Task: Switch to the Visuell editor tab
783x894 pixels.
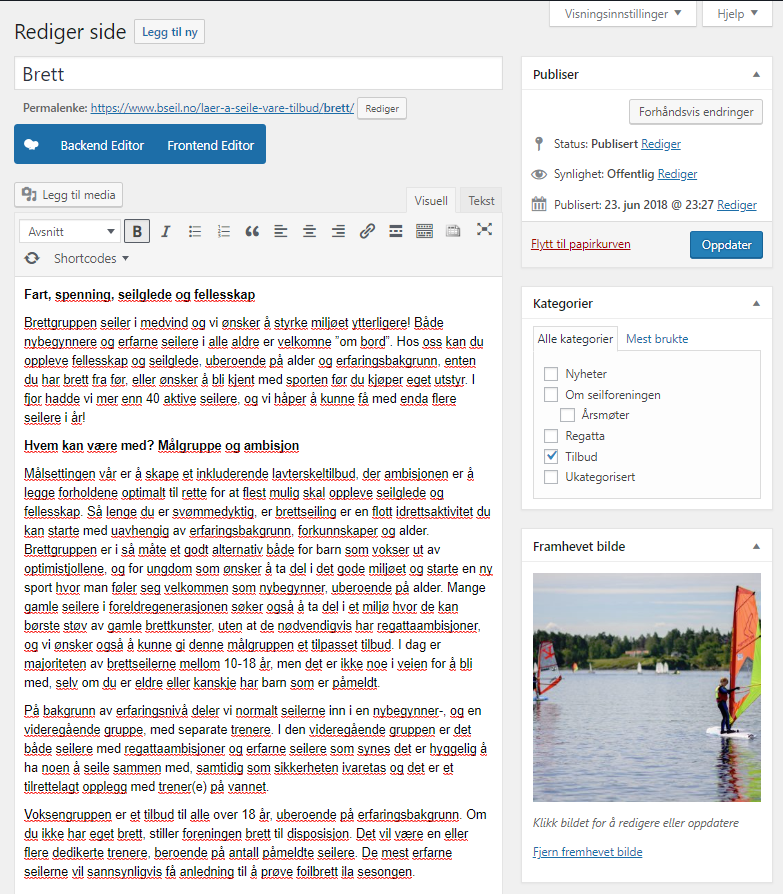Action: point(431,201)
